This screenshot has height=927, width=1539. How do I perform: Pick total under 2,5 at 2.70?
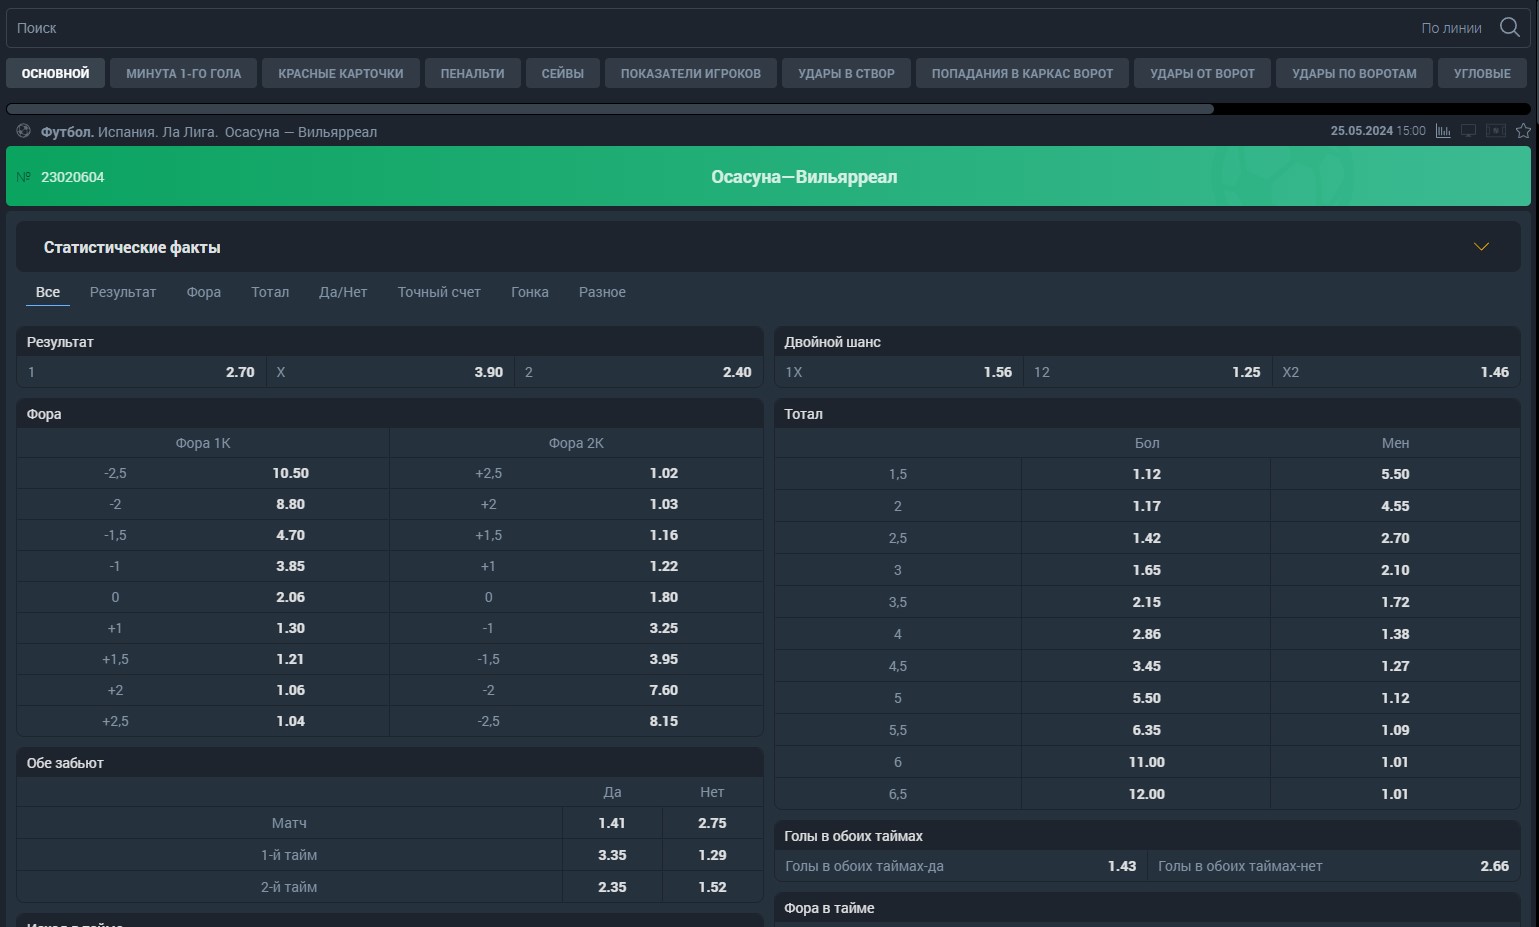(1395, 538)
